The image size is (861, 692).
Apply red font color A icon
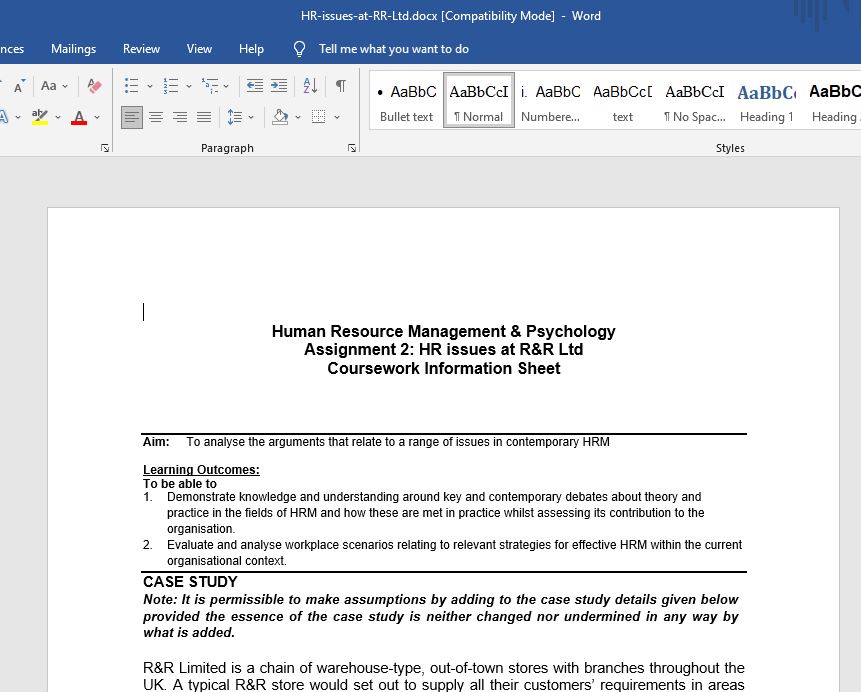click(x=79, y=117)
